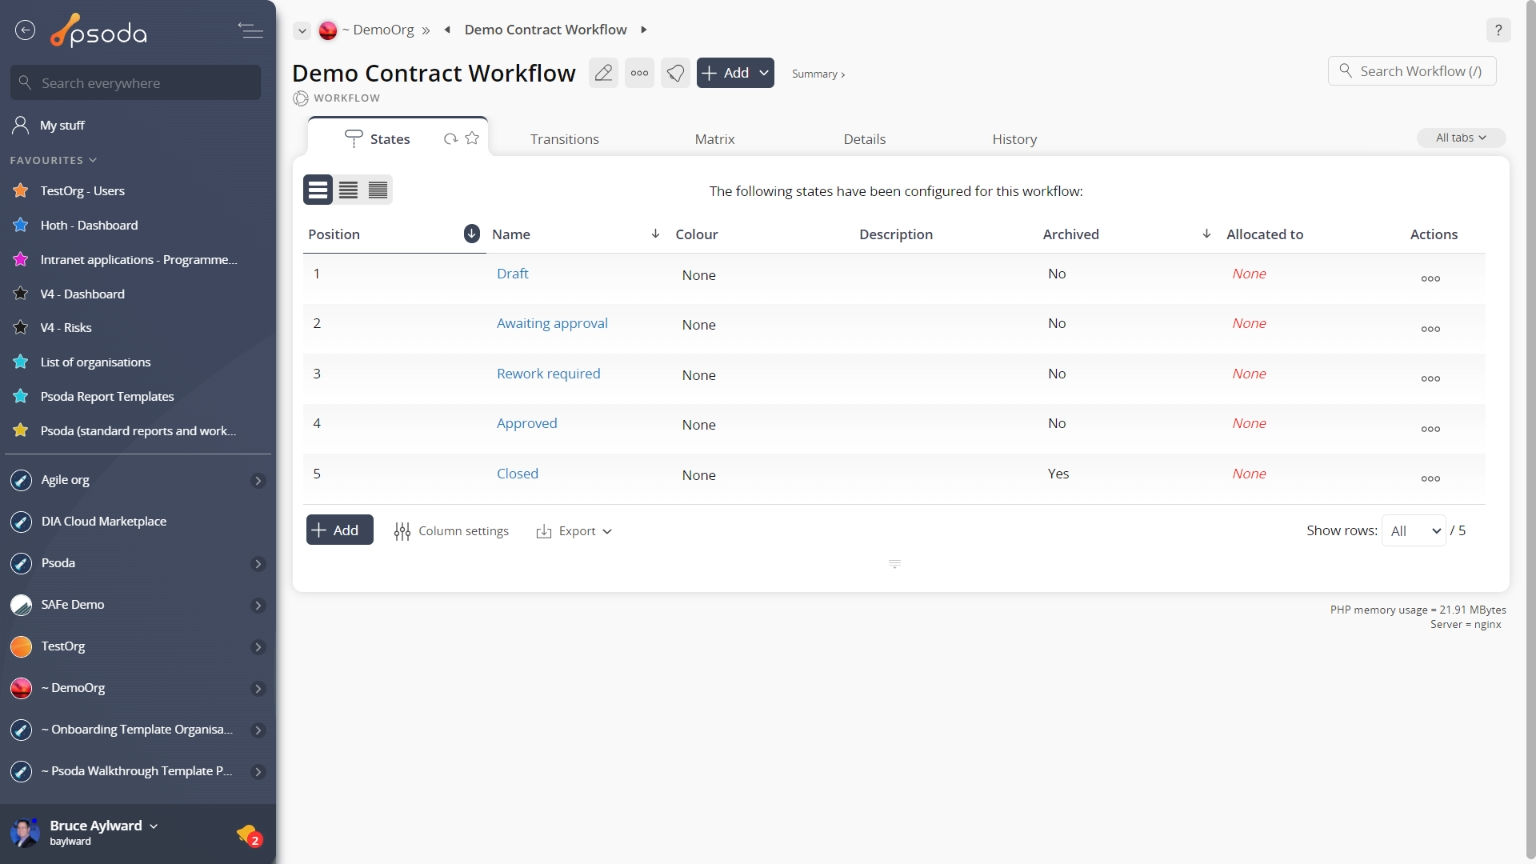Click the refresh icon on the States tab

451,139
